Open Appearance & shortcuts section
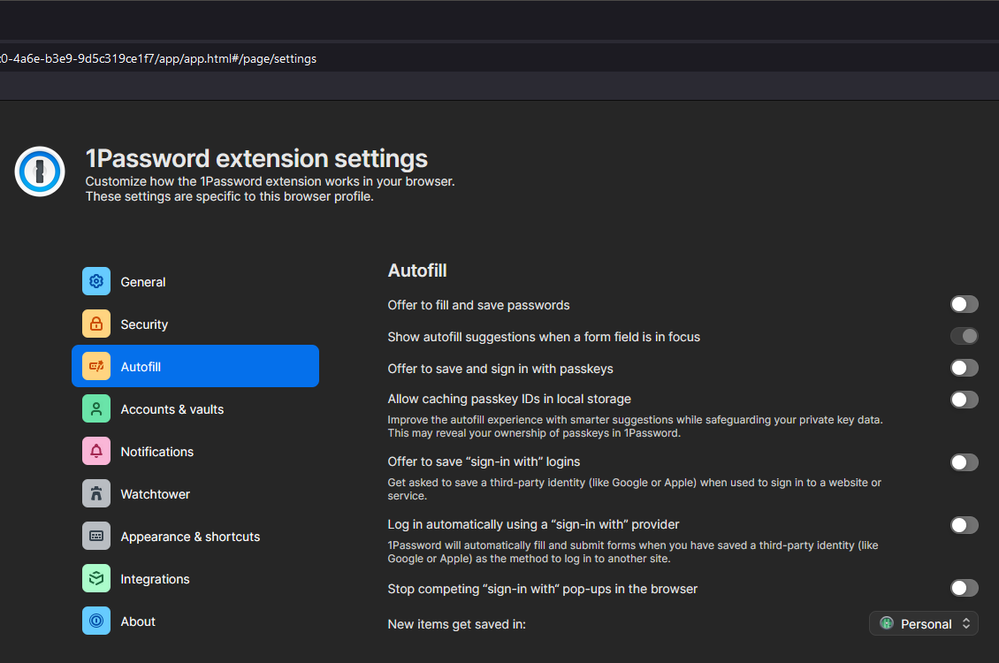Image resolution: width=999 pixels, height=663 pixels. point(195,536)
